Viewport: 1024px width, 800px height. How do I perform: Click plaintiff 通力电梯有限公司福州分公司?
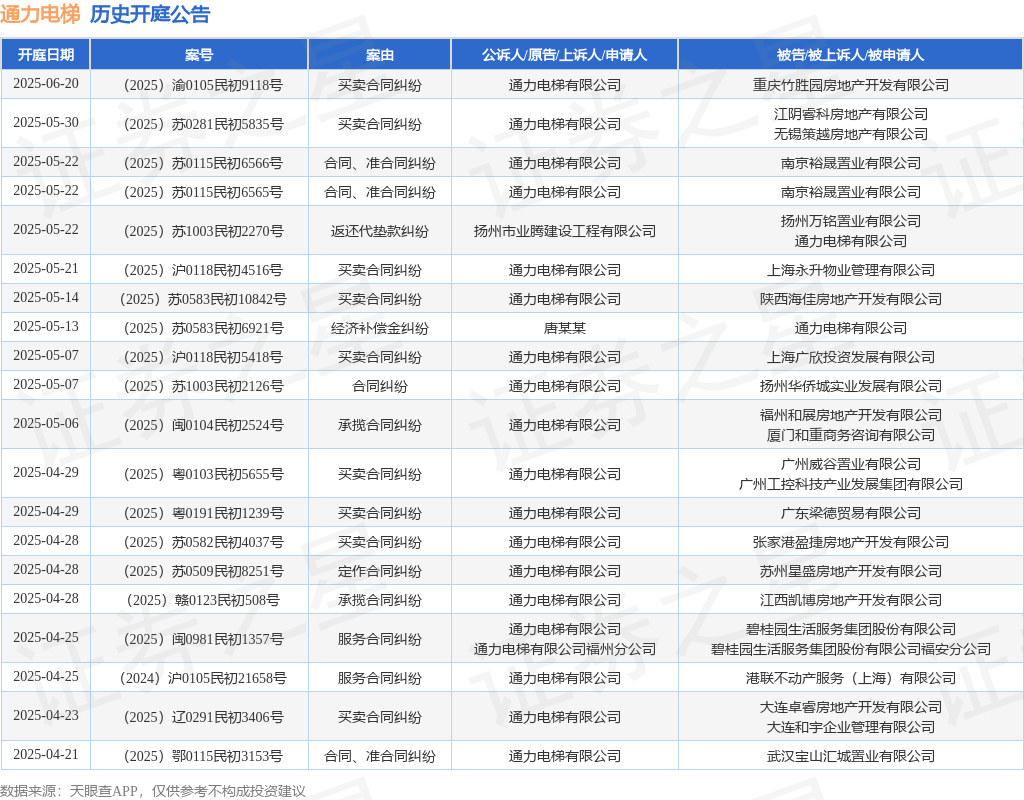pyautogui.click(x=565, y=649)
